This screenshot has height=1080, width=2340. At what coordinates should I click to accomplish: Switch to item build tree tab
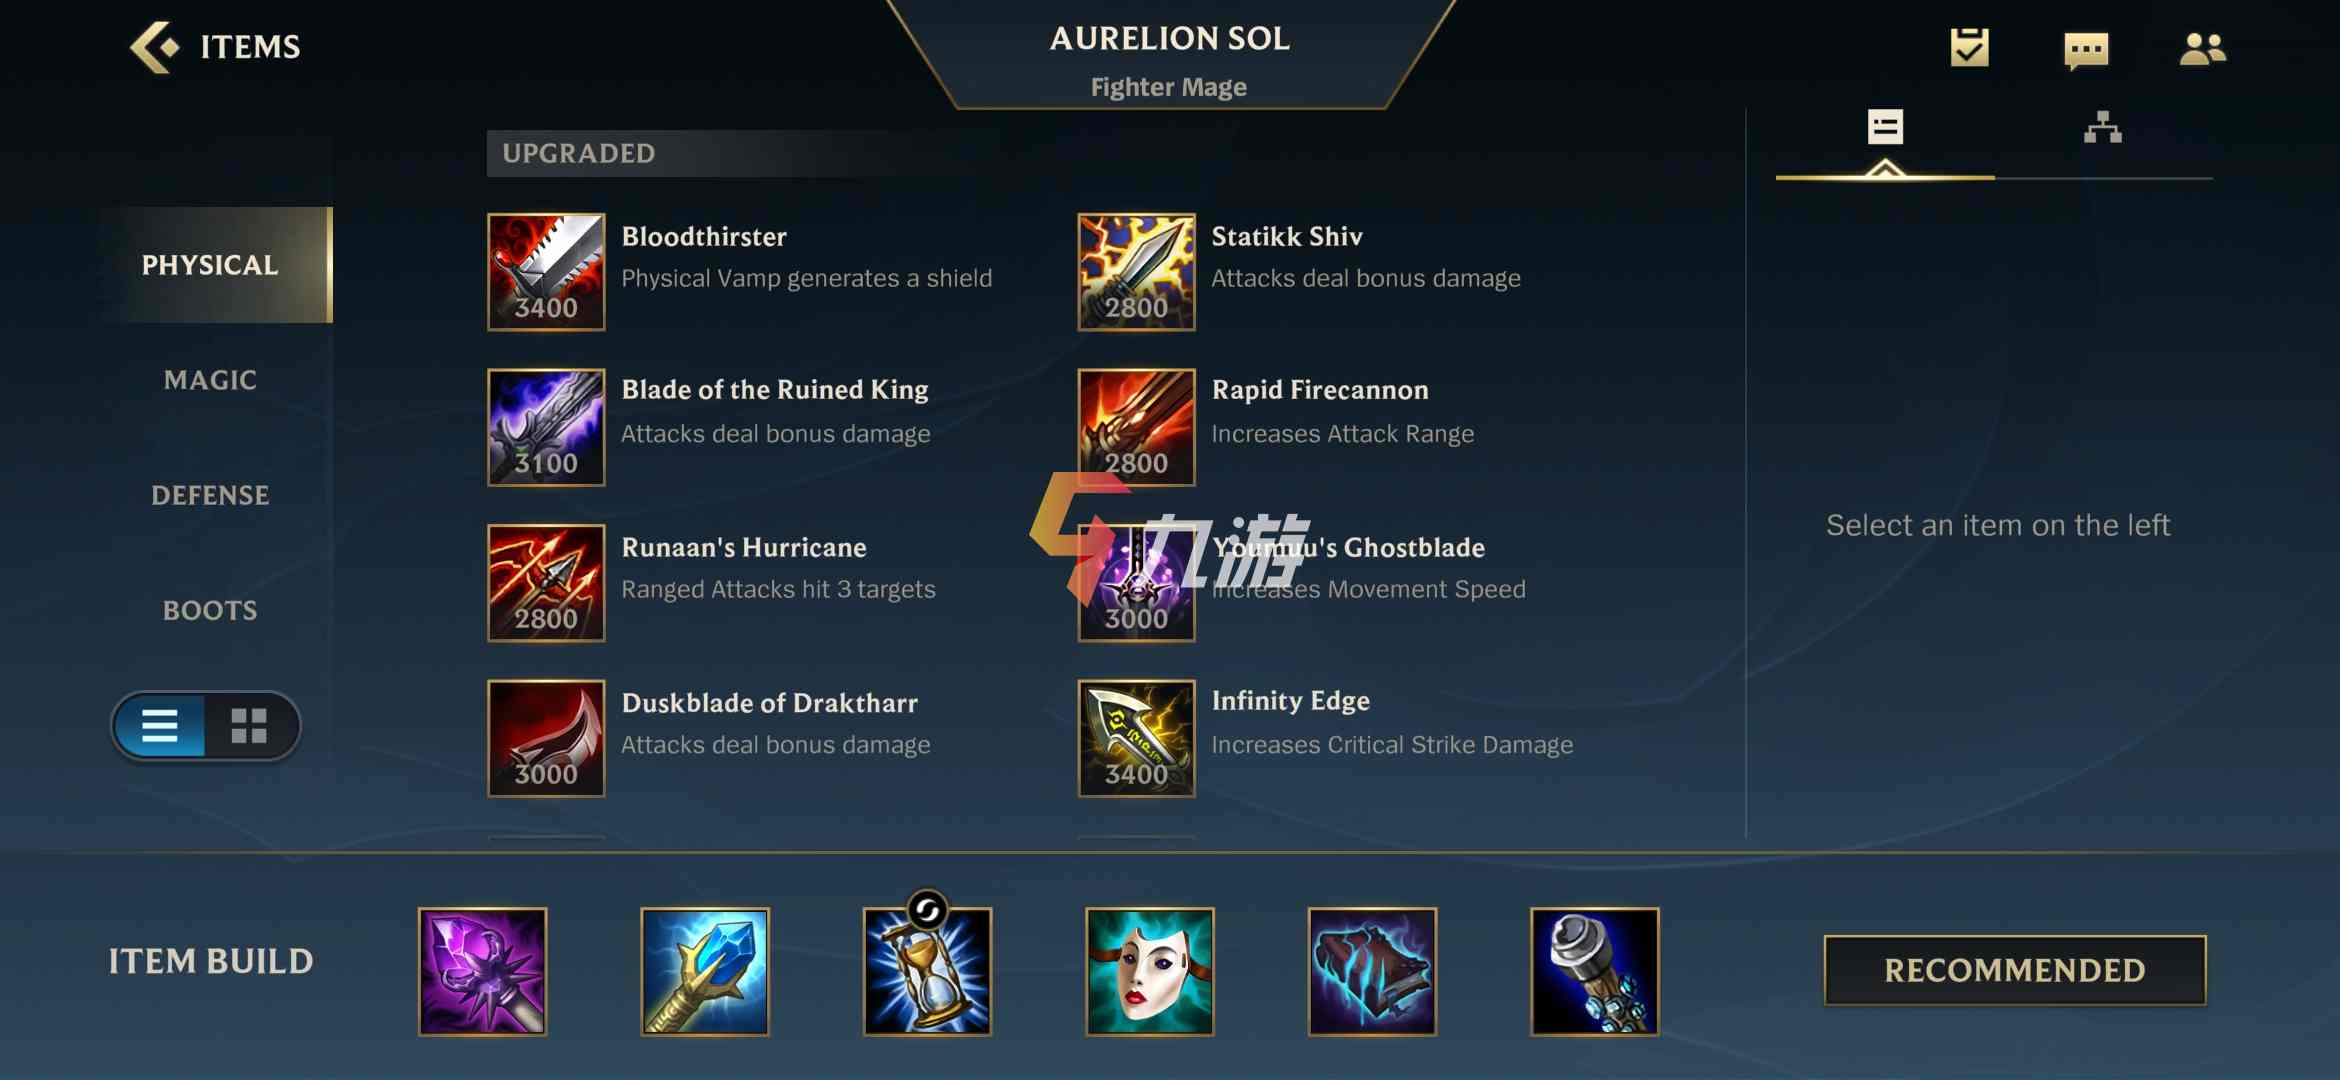click(x=2103, y=128)
